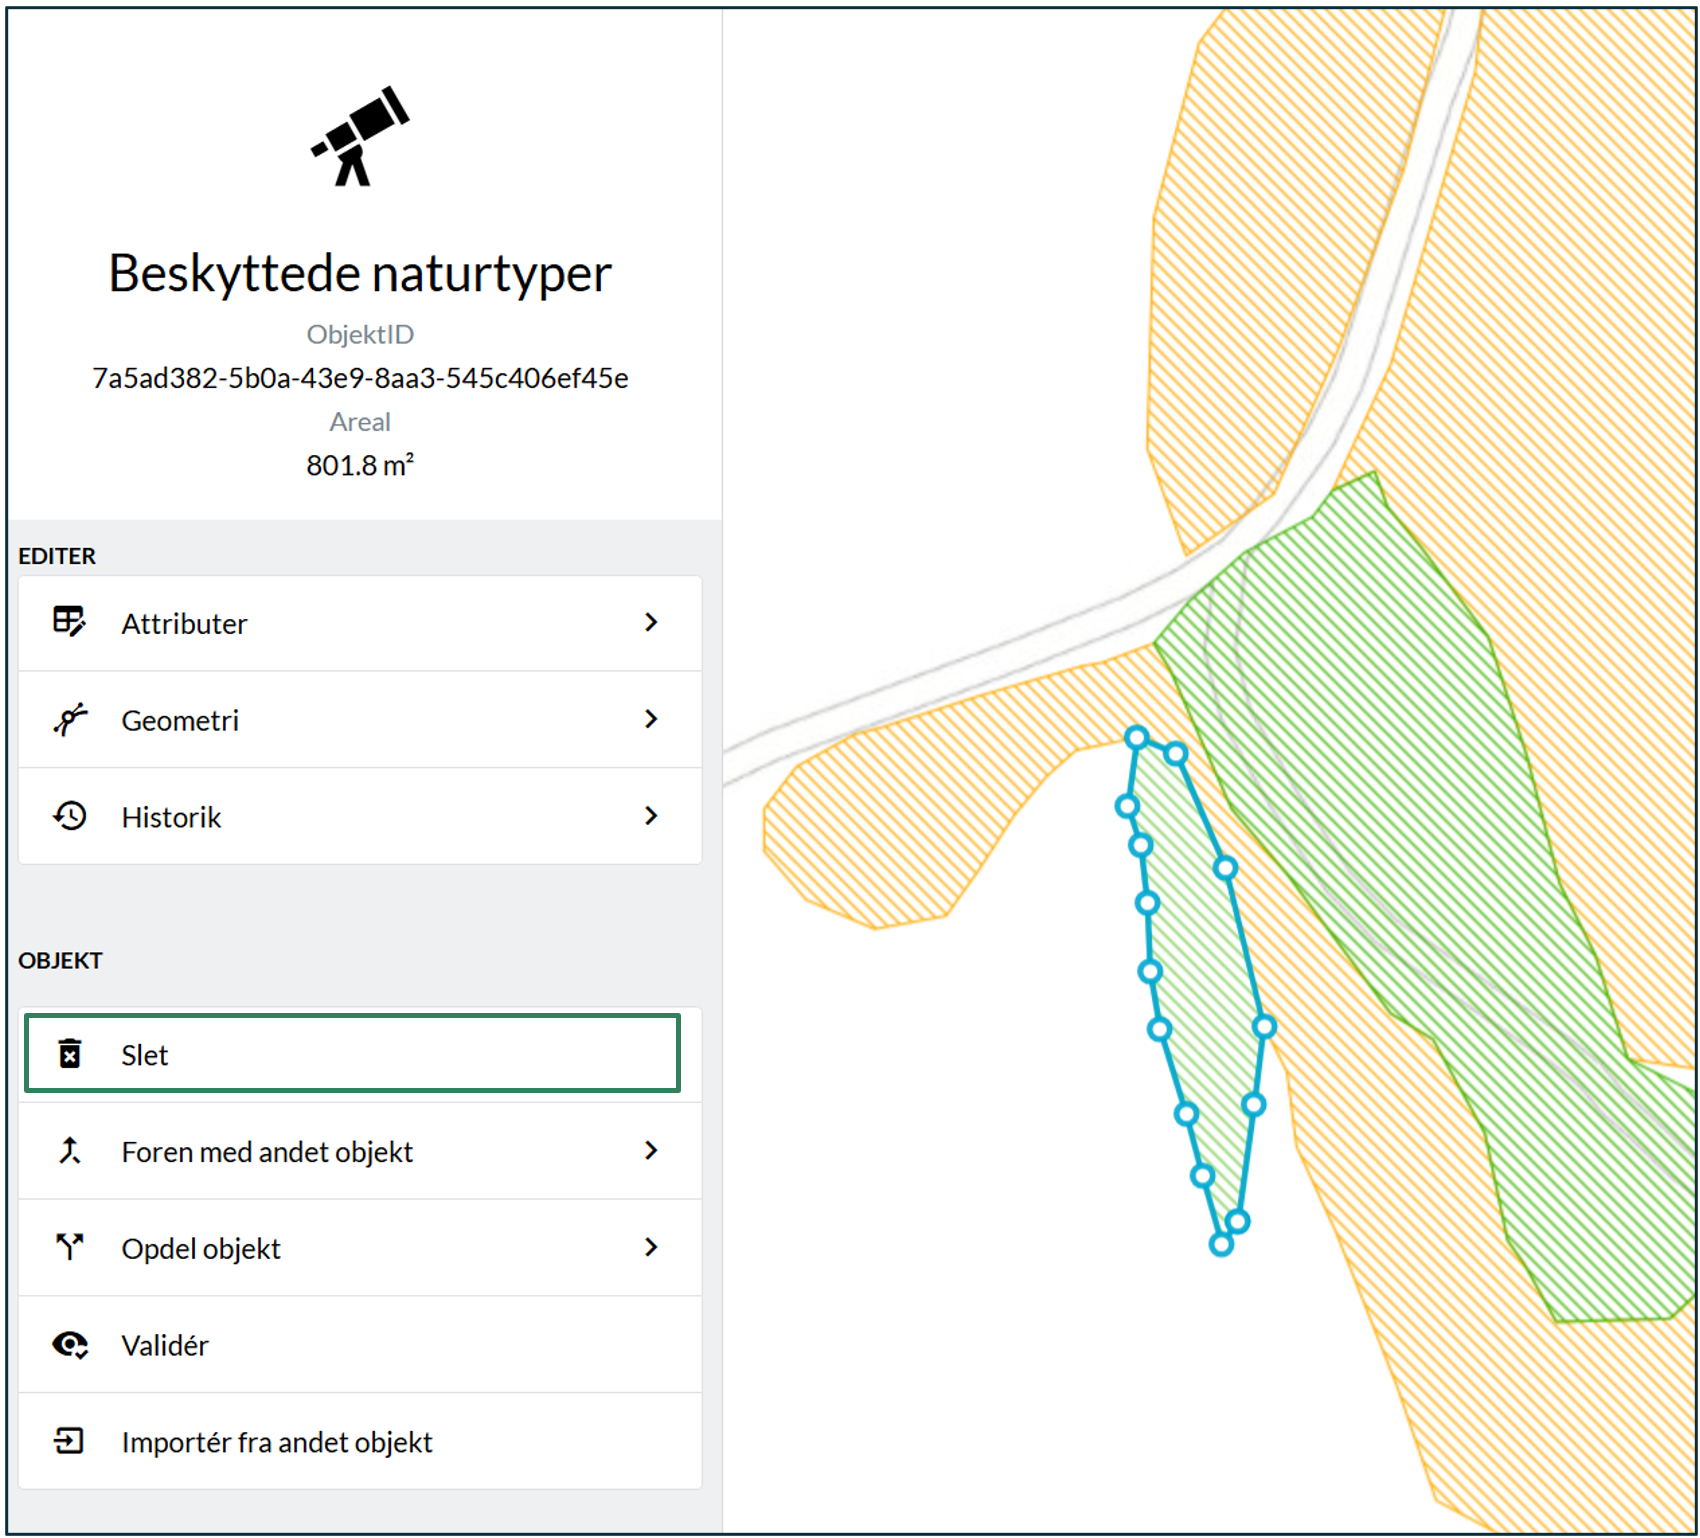Expand the Geometri section chevron

tap(652, 719)
